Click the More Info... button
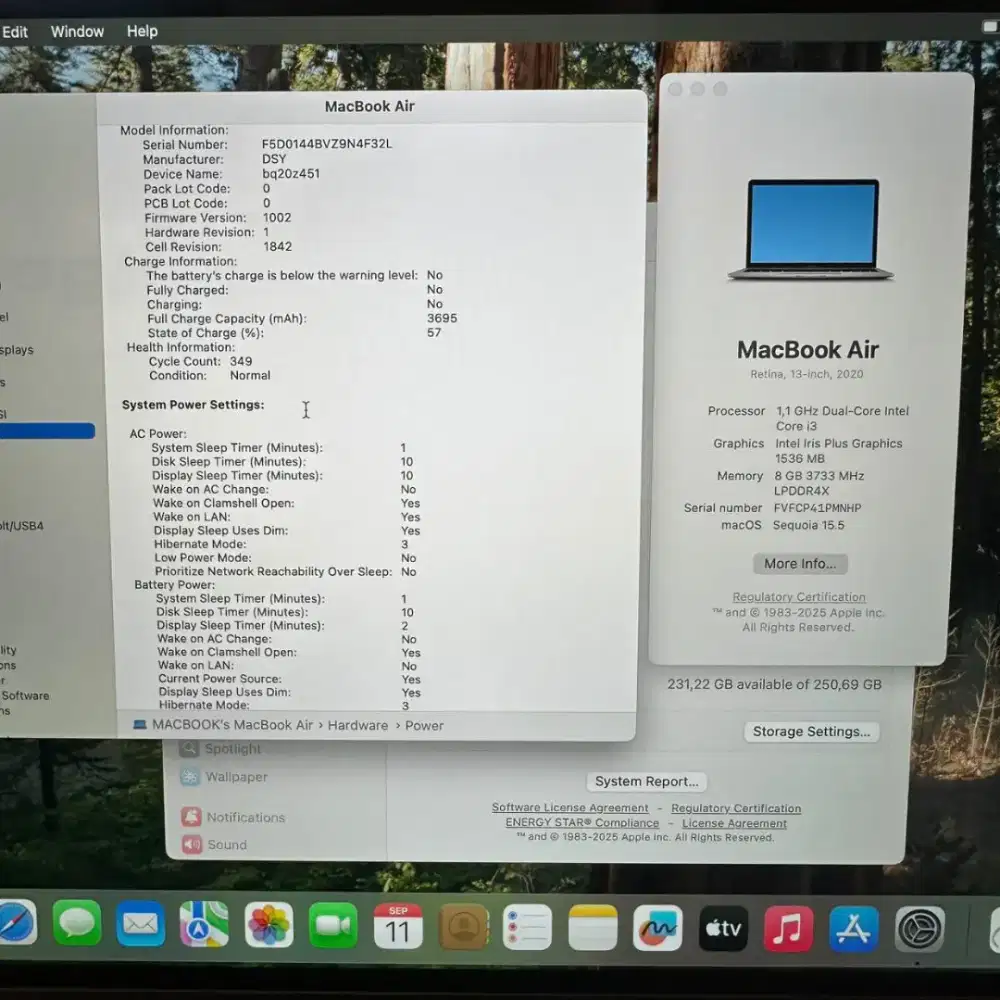Viewport: 1000px width, 1000px height. pos(800,564)
